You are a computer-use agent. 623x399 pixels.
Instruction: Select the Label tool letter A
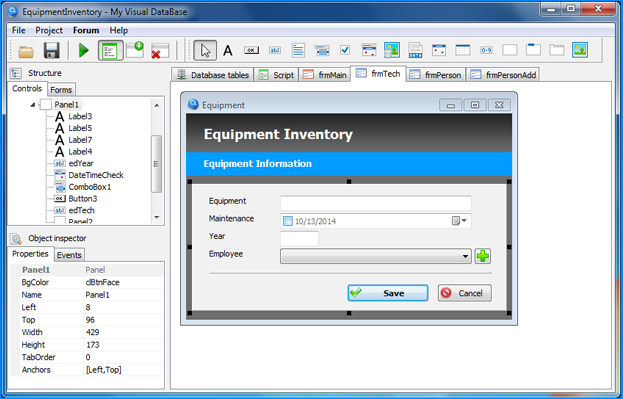click(x=228, y=50)
